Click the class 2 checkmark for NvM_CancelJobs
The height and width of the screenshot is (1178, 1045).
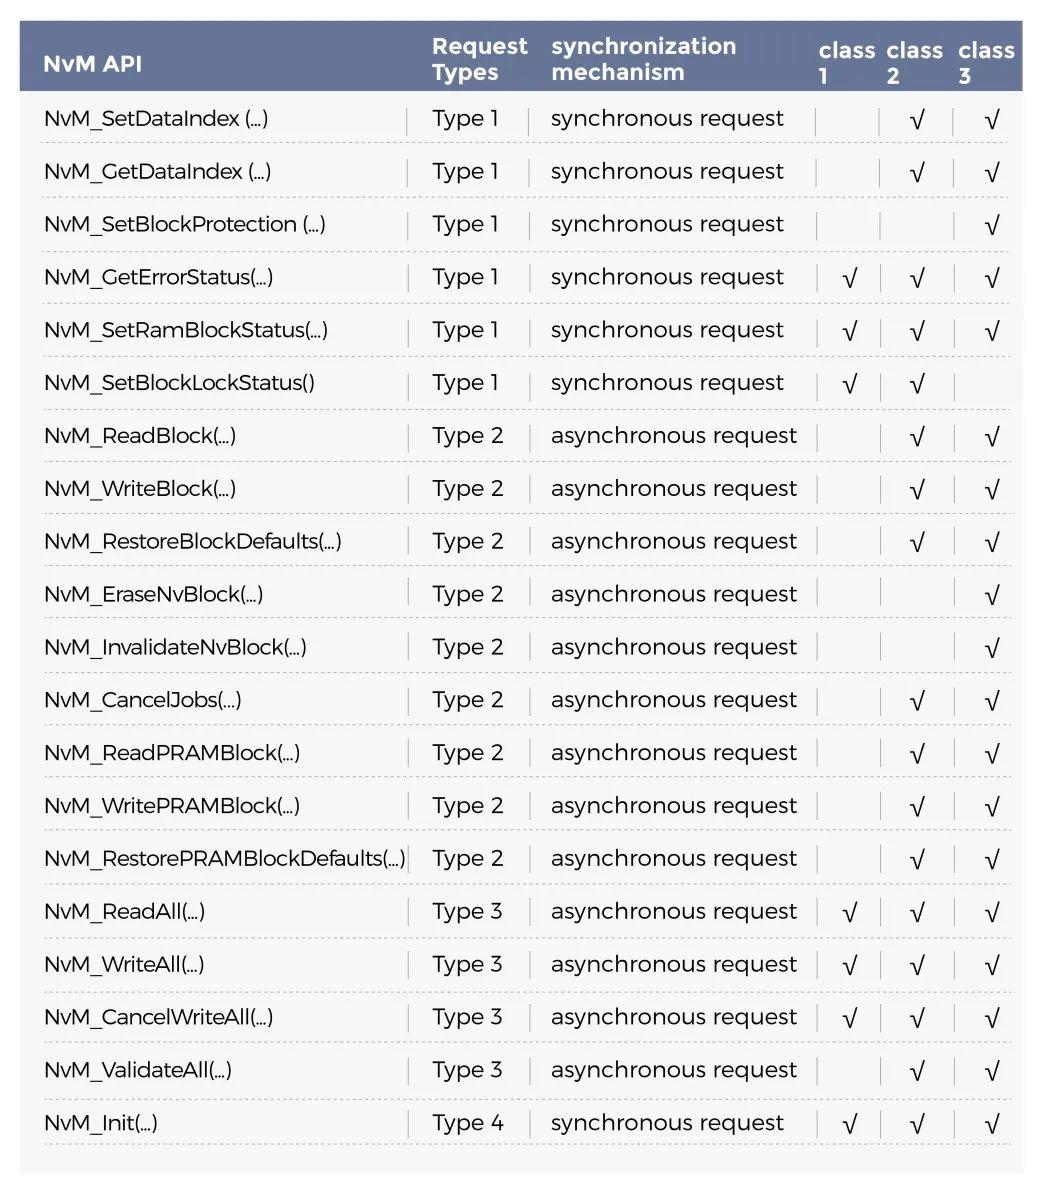[x=916, y=702]
